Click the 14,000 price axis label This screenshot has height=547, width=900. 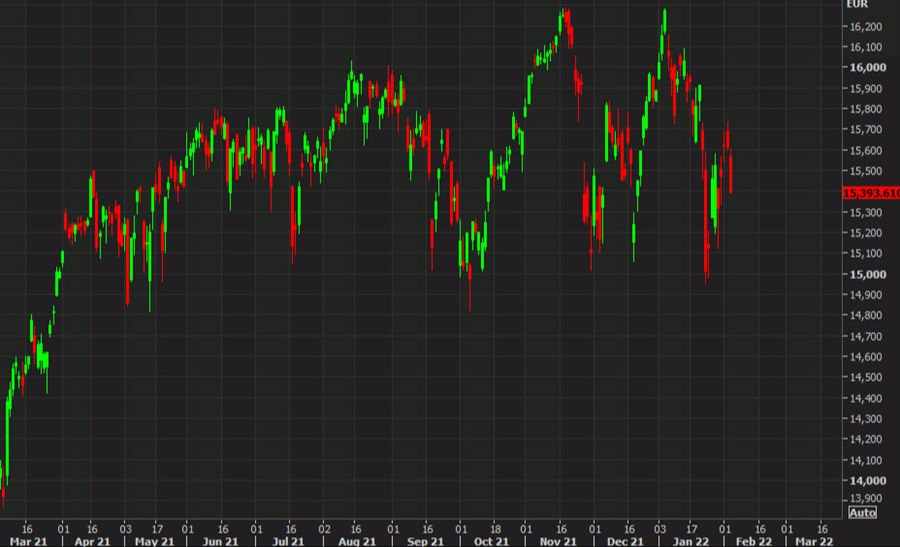pyautogui.click(x=867, y=480)
